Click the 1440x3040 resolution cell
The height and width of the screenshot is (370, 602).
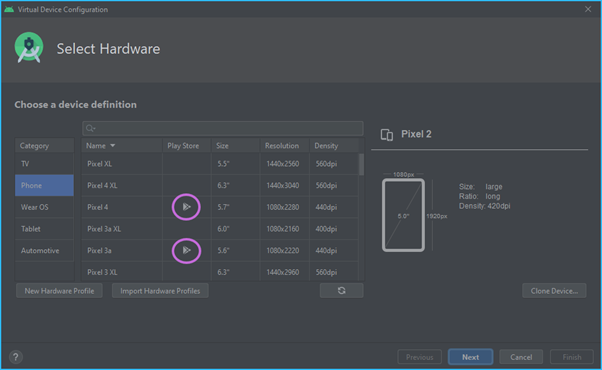click(283, 185)
